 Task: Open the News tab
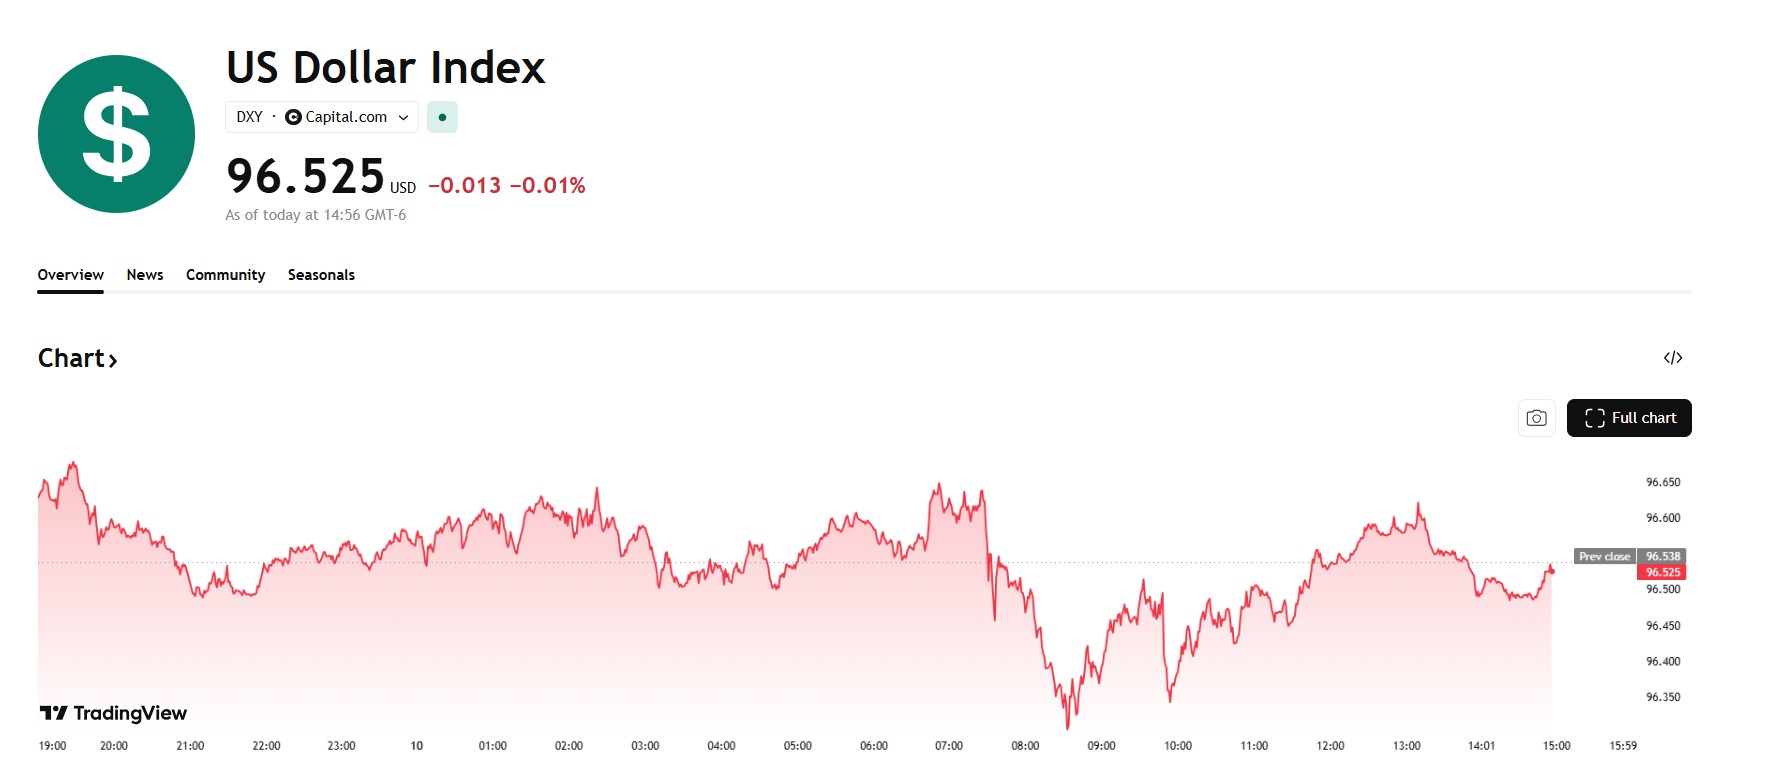[x=145, y=275]
